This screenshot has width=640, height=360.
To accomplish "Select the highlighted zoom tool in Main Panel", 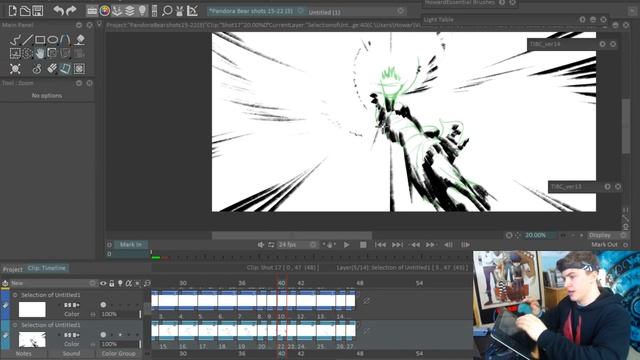I will point(65,69).
